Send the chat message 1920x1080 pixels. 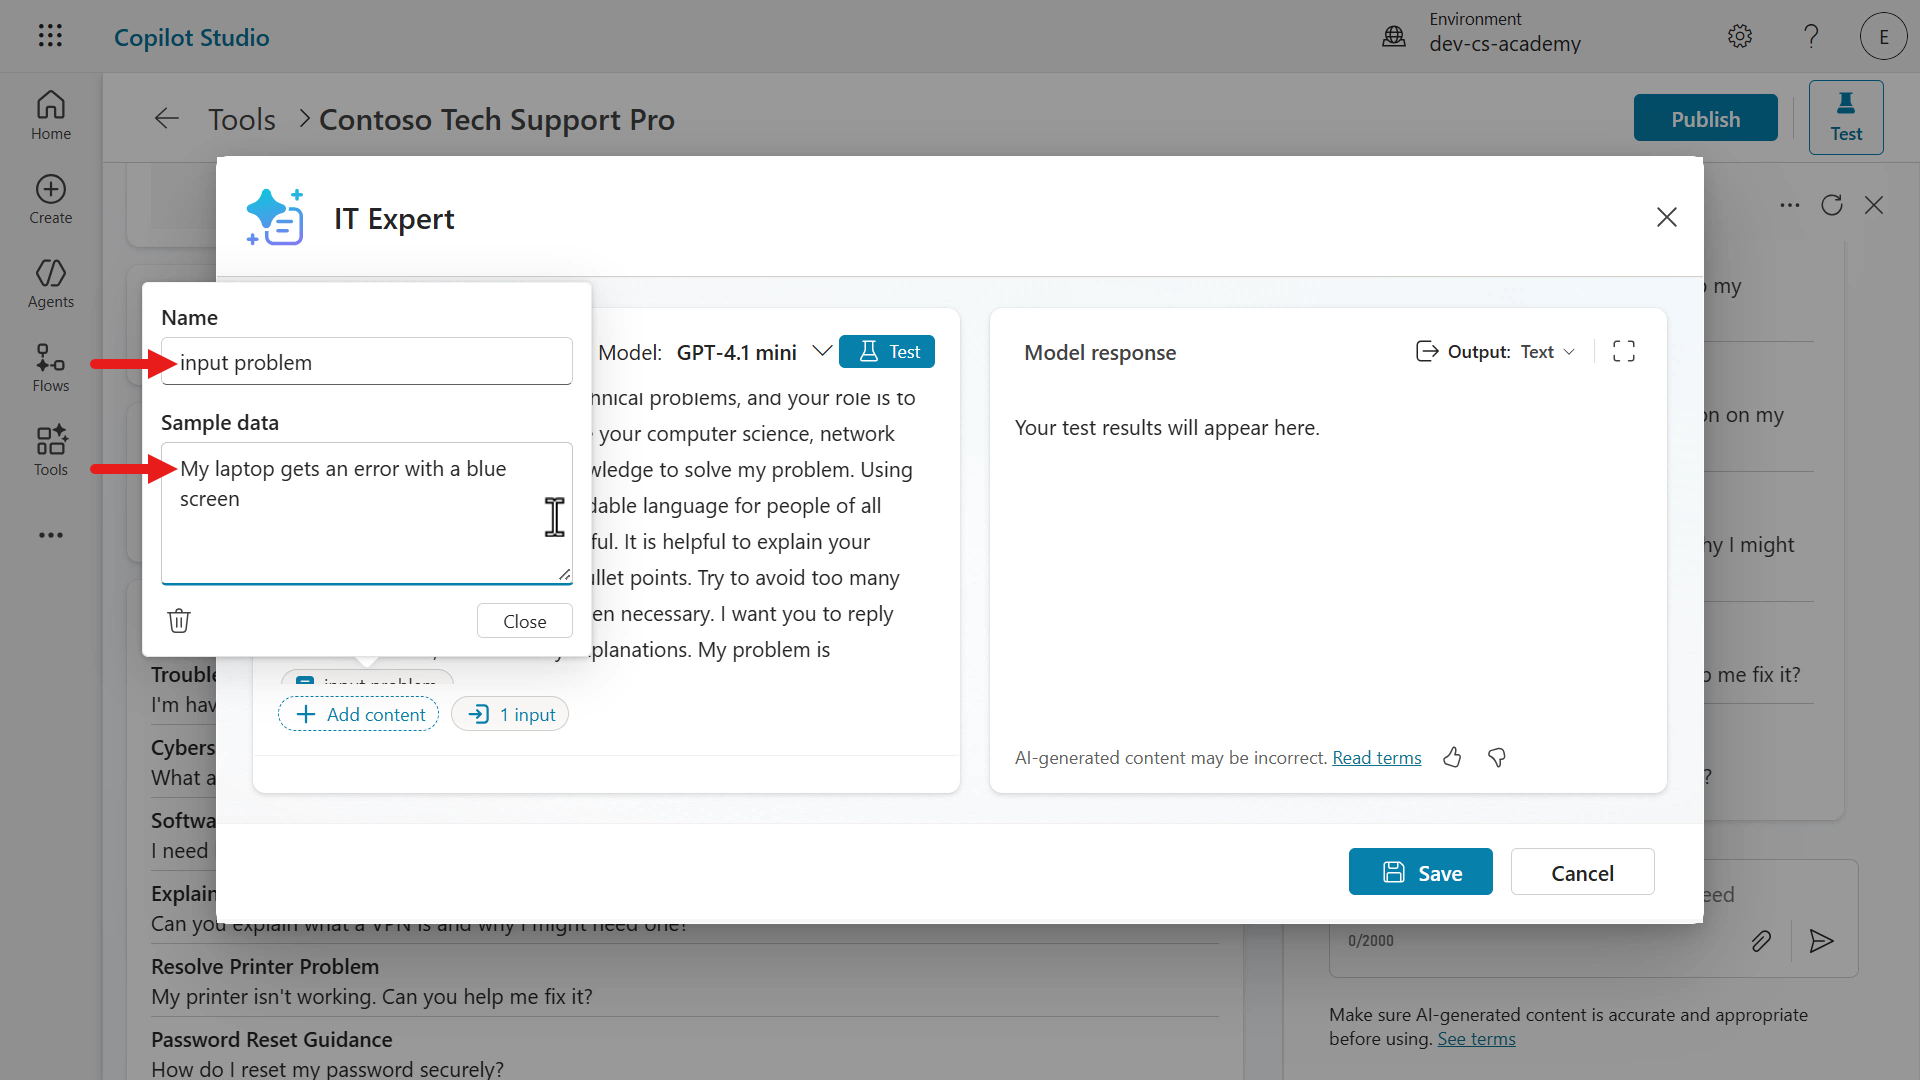(1822, 941)
